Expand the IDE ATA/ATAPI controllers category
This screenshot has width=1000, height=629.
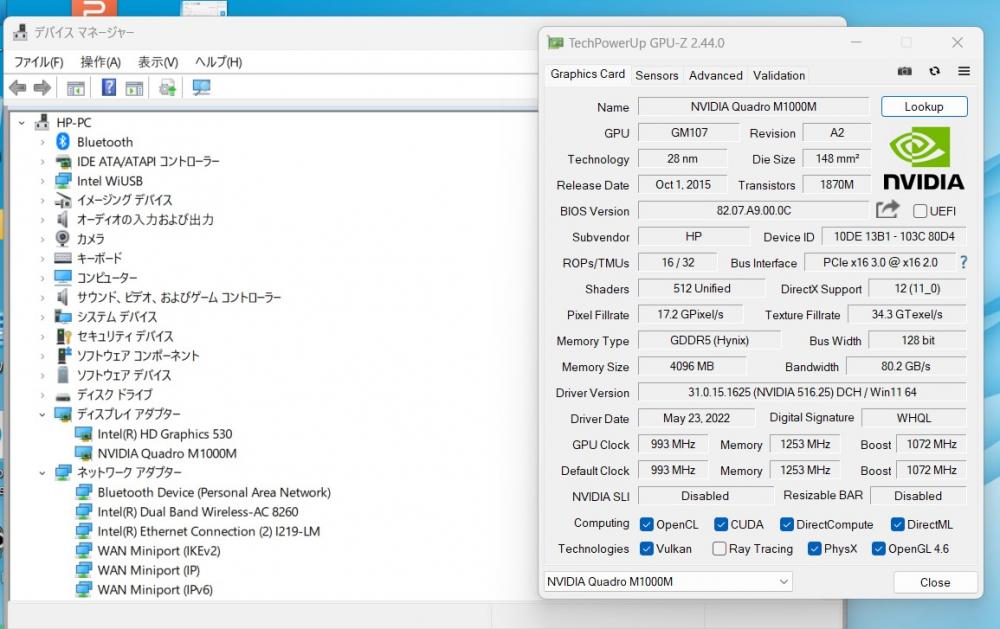click(43, 161)
